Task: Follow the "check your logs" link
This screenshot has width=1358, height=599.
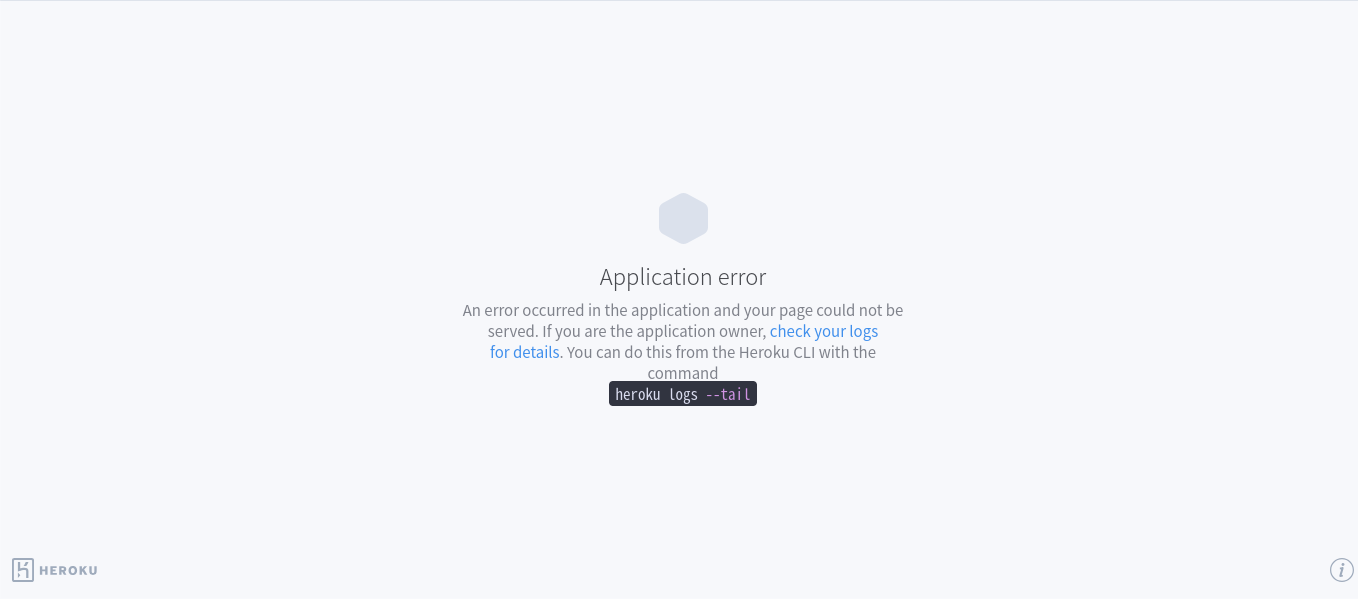Action: coord(824,331)
